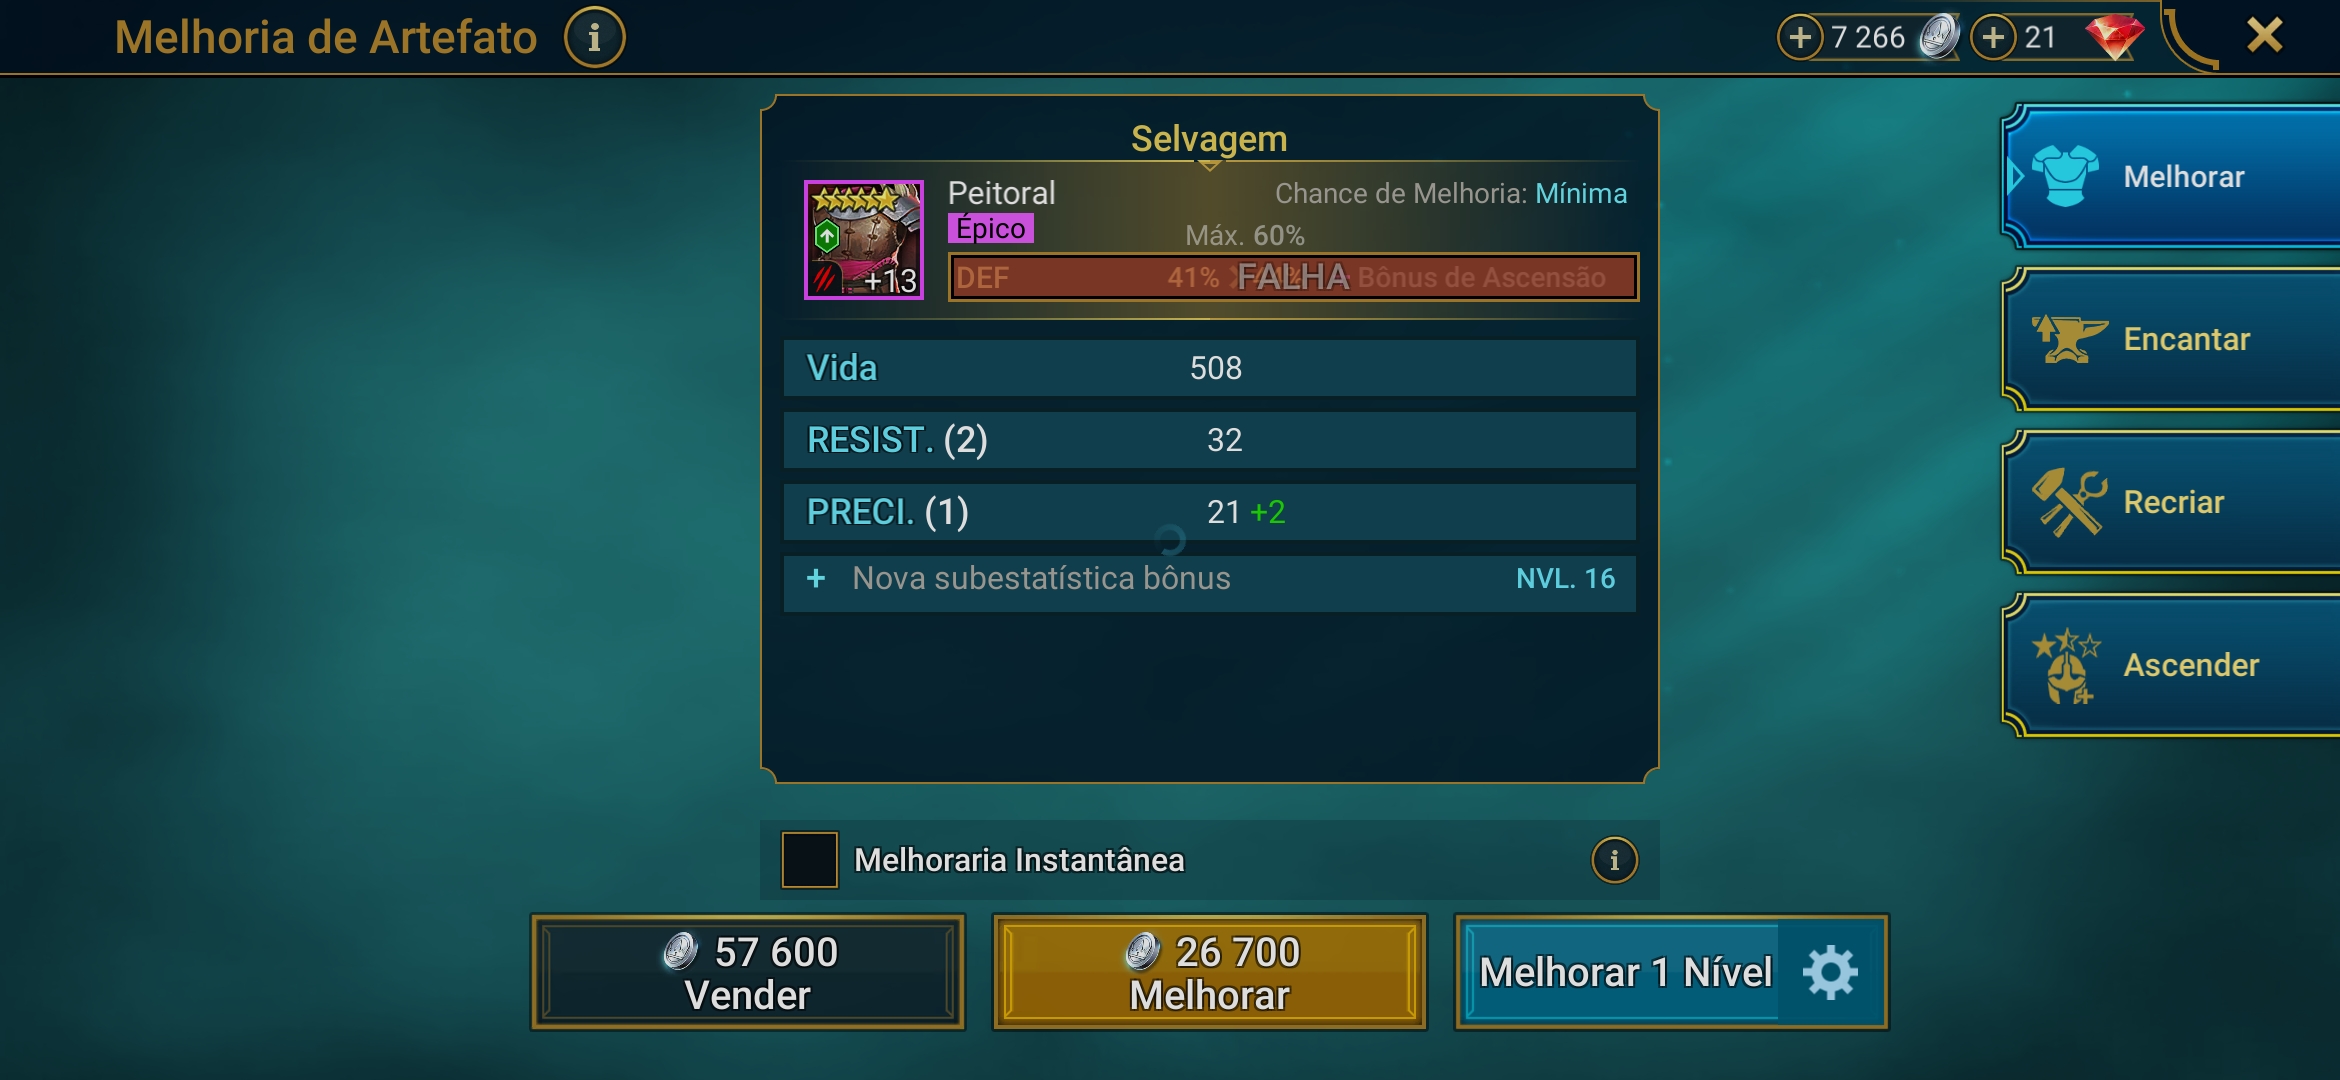Select the Peitoral artifact thumbnail
Image resolution: width=2340 pixels, height=1080 pixels.
point(864,240)
